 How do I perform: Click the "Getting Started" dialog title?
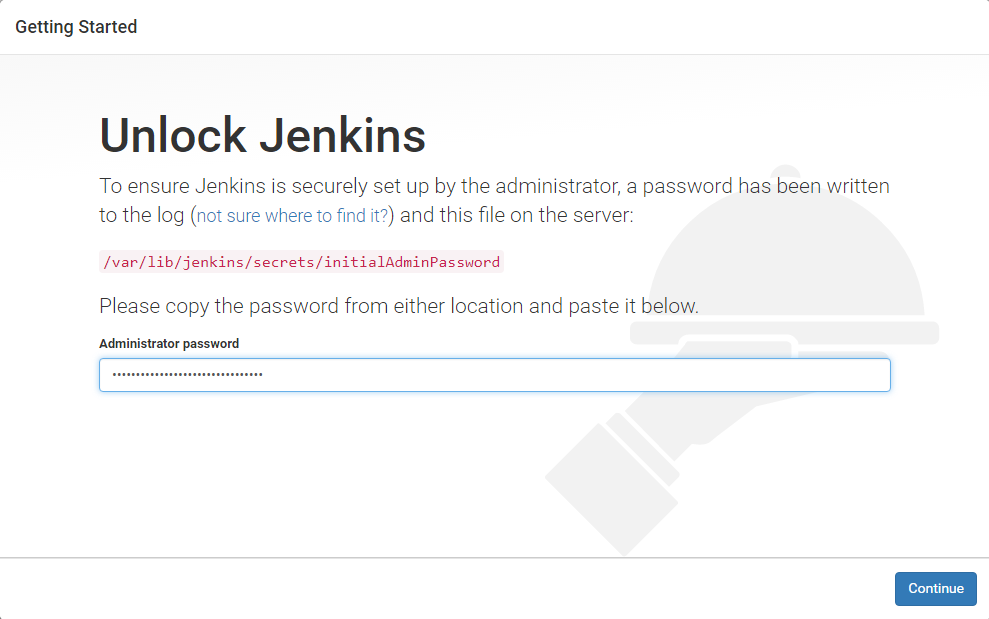(76, 27)
